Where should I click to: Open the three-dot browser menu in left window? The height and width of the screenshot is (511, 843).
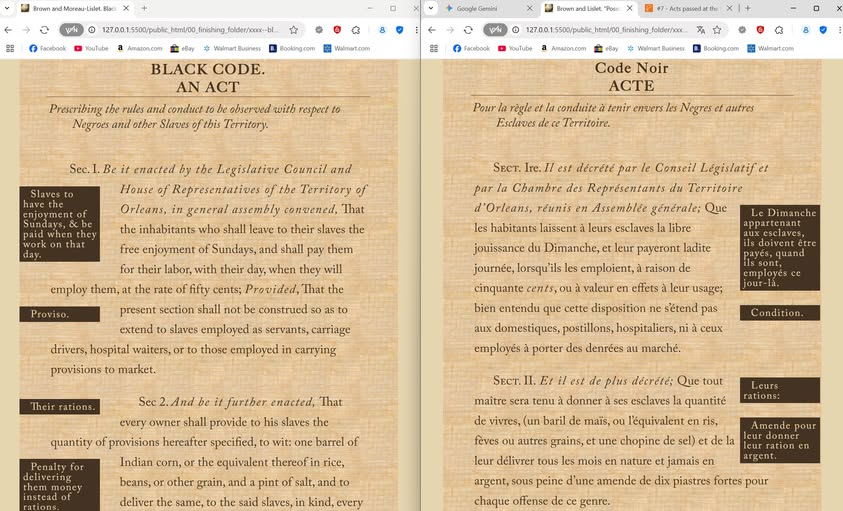[x=417, y=30]
